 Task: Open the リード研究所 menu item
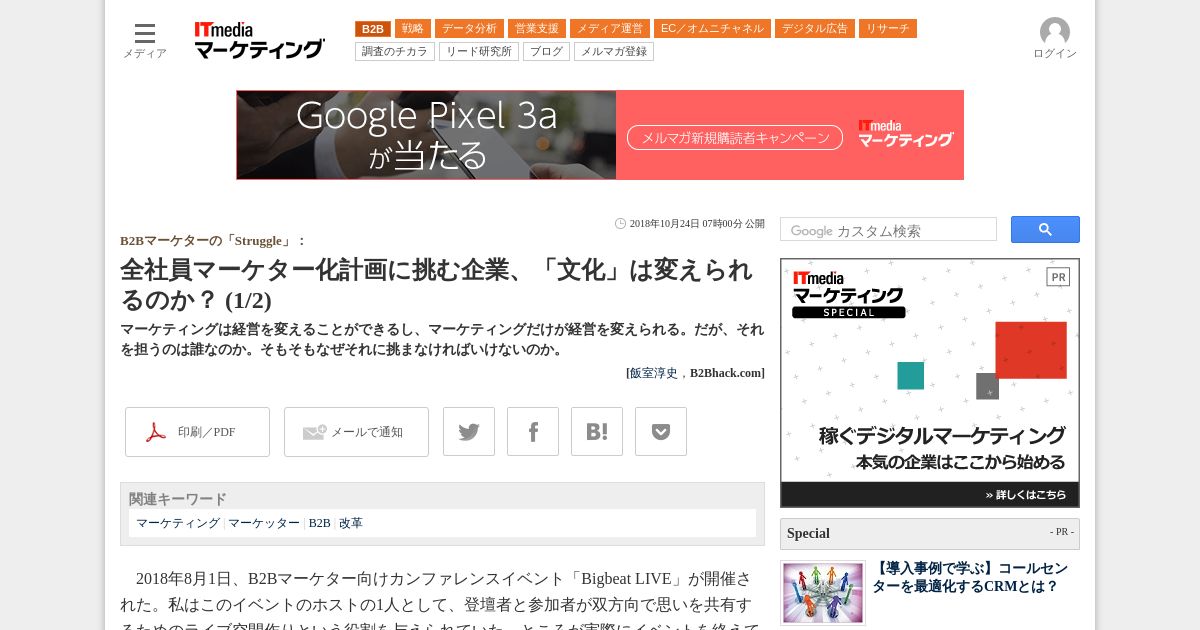479,51
